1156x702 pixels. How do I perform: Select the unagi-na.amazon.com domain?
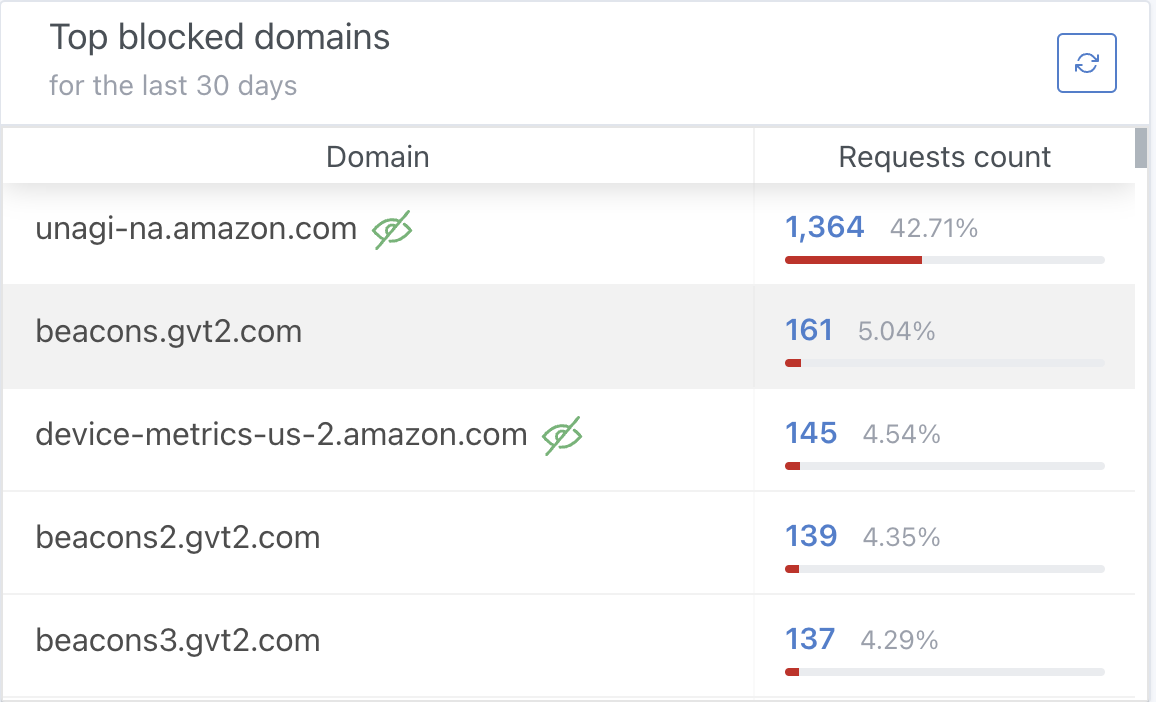point(196,229)
